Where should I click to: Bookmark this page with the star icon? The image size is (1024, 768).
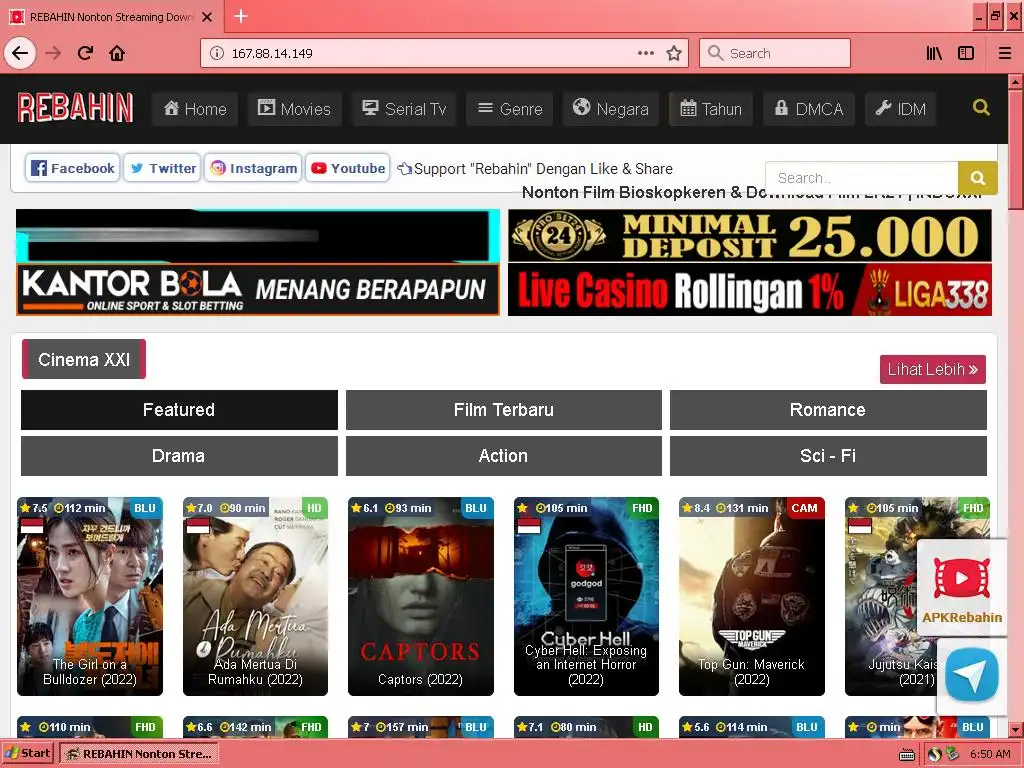(674, 53)
